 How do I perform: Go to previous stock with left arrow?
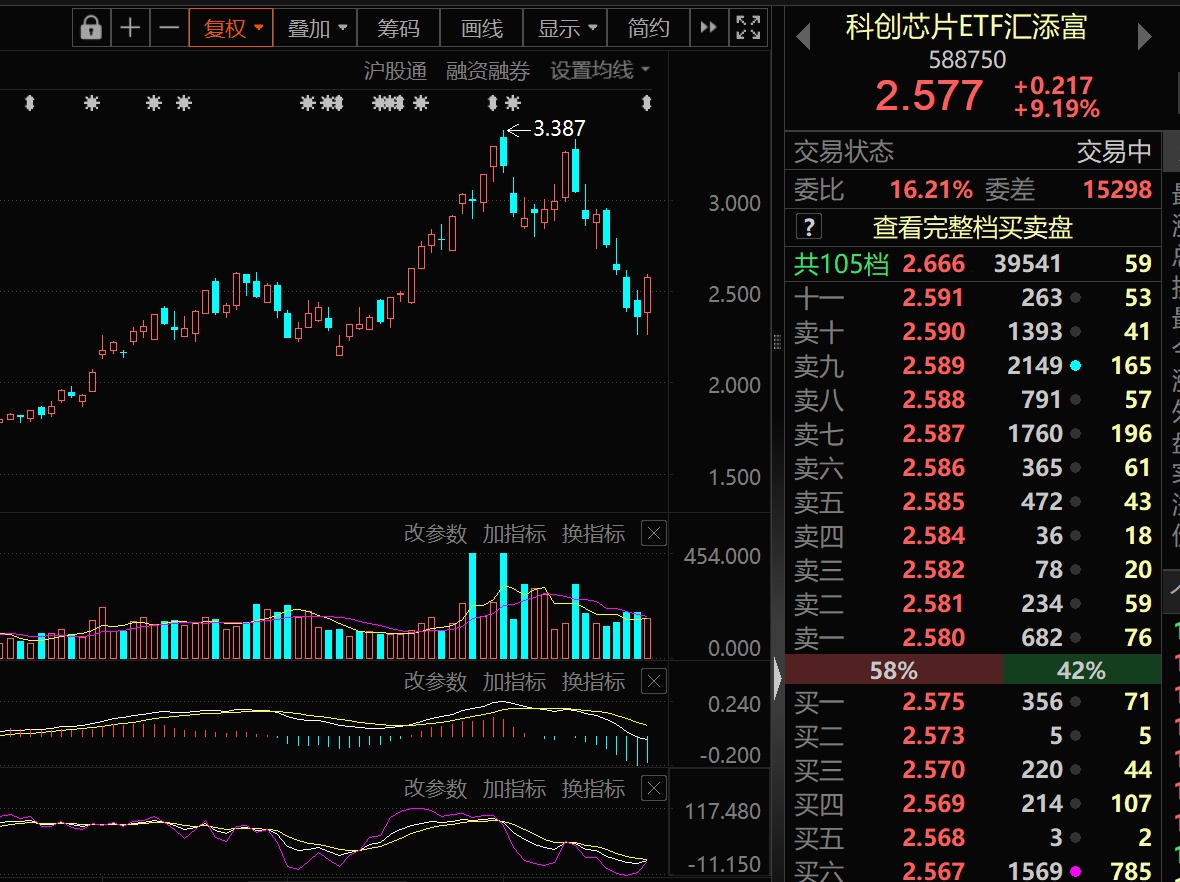coord(803,36)
